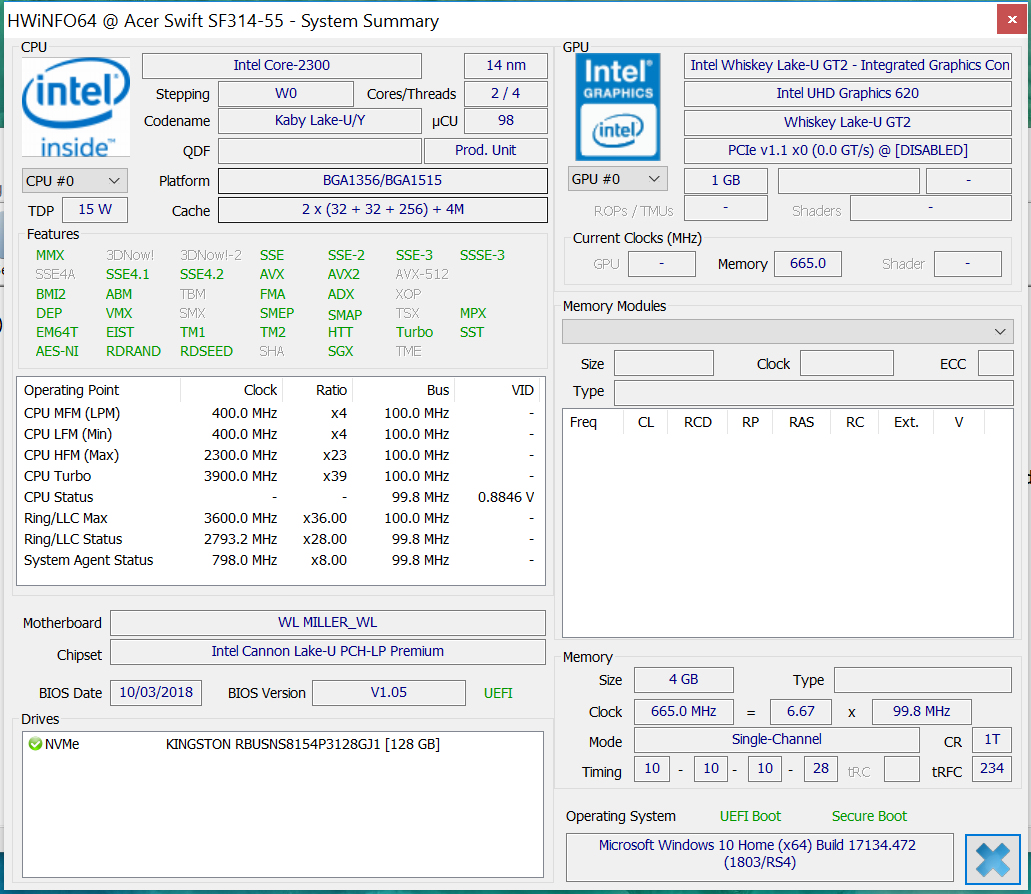Screen dimensions: 1031x894
Task: Click the PCIe v1.1 x0 DISABLED field
Action: tap(848, 151)
